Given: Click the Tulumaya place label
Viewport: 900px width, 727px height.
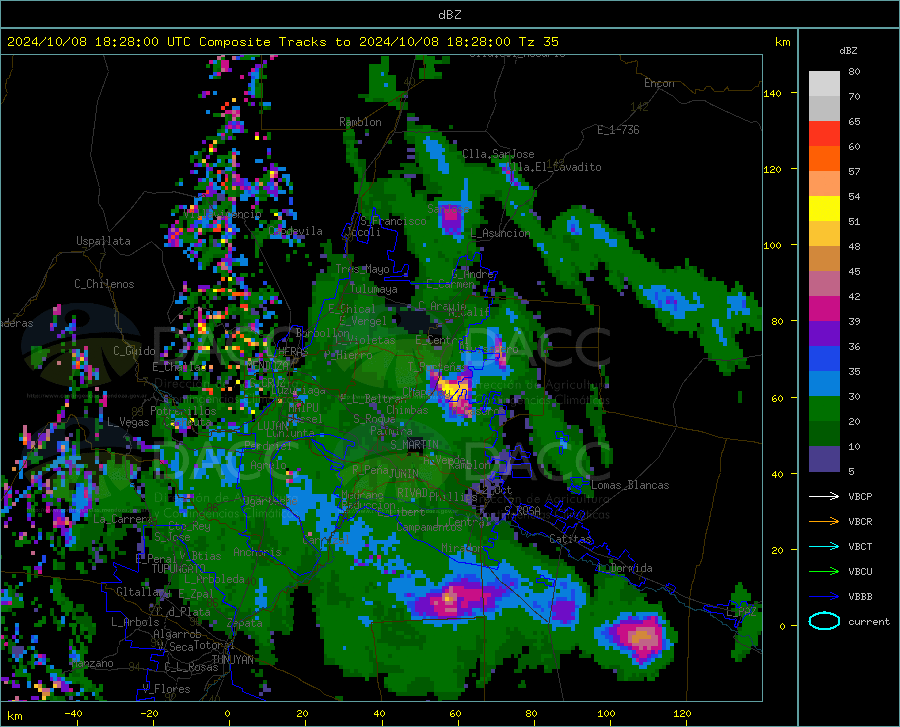Looking at the screenshot, I should [373, 289].
